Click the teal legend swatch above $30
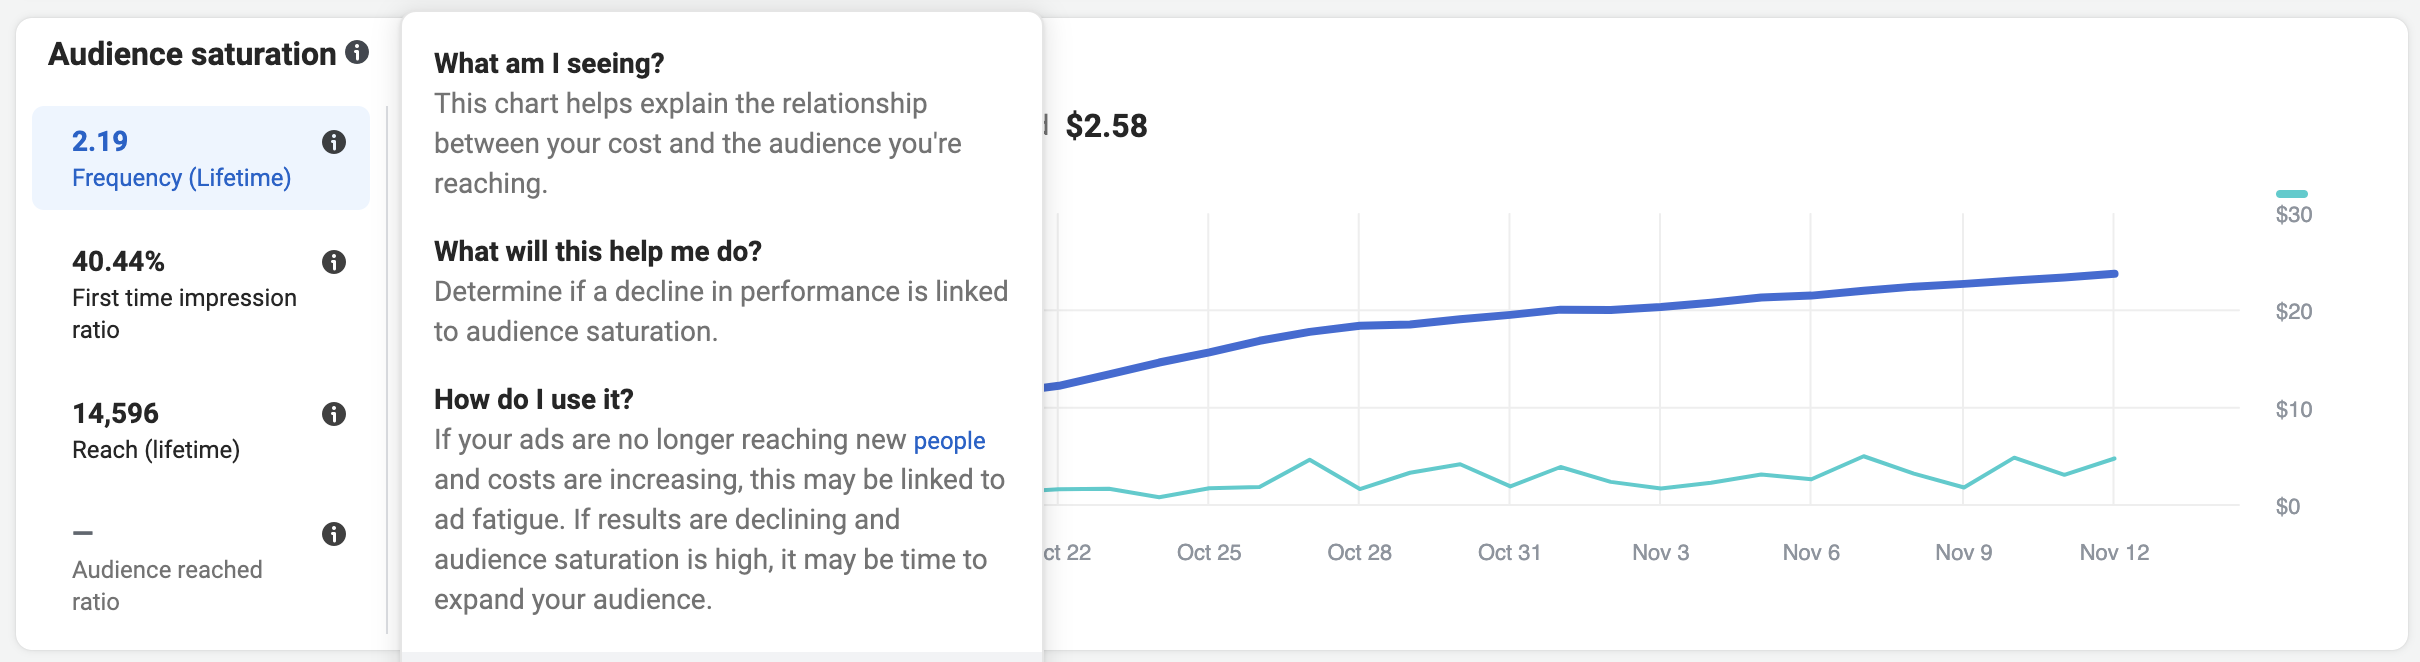 click(x=2291, y=193)
